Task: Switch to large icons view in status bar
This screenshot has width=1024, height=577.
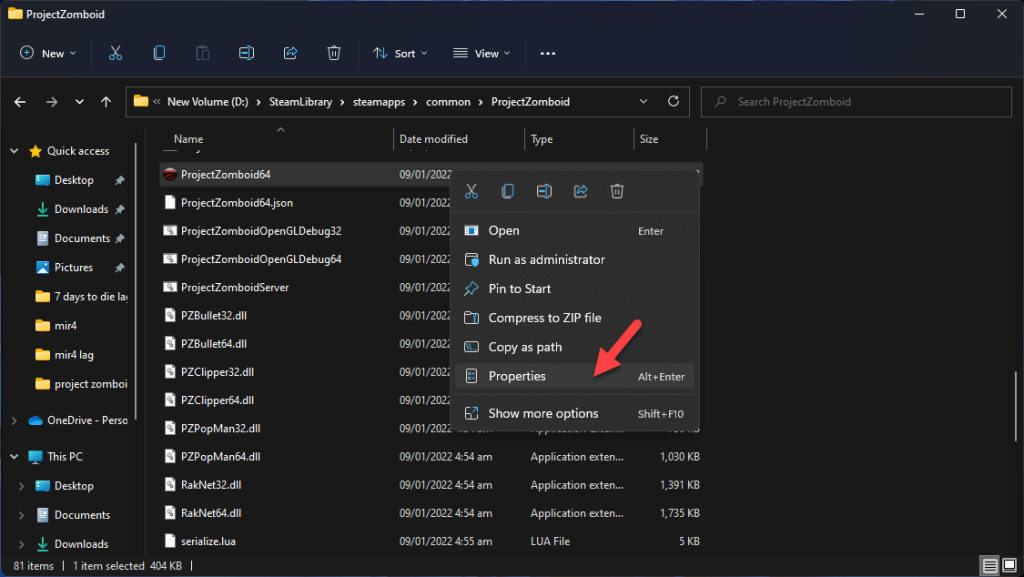Action: point(1010,565)
